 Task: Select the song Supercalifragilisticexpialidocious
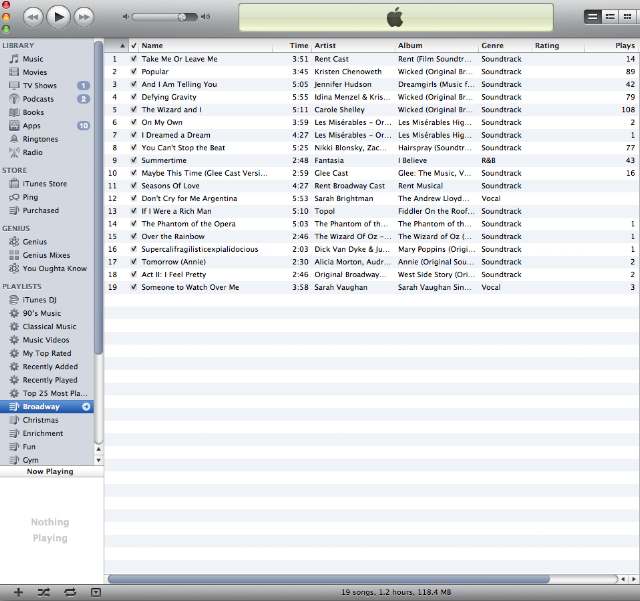coord(371,249)
